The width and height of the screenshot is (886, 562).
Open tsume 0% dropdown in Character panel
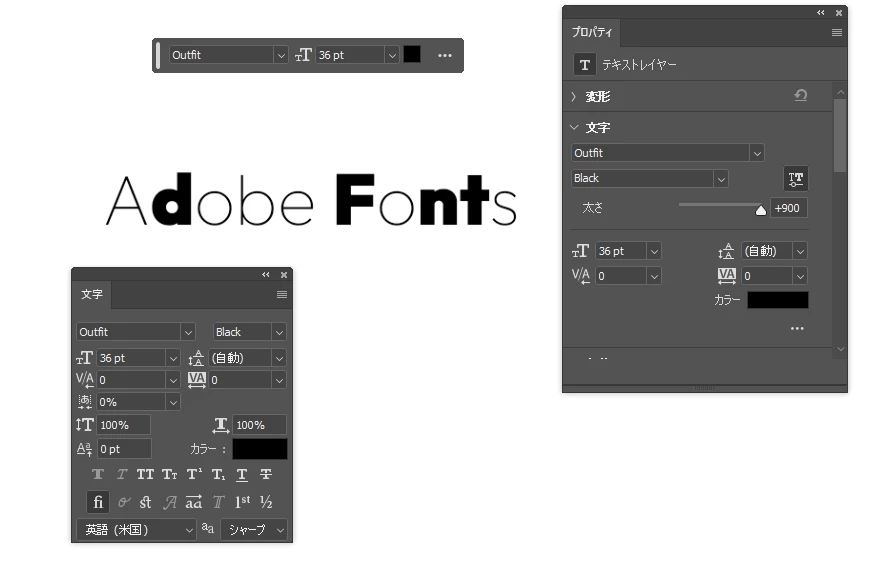[x=173, y=402]
